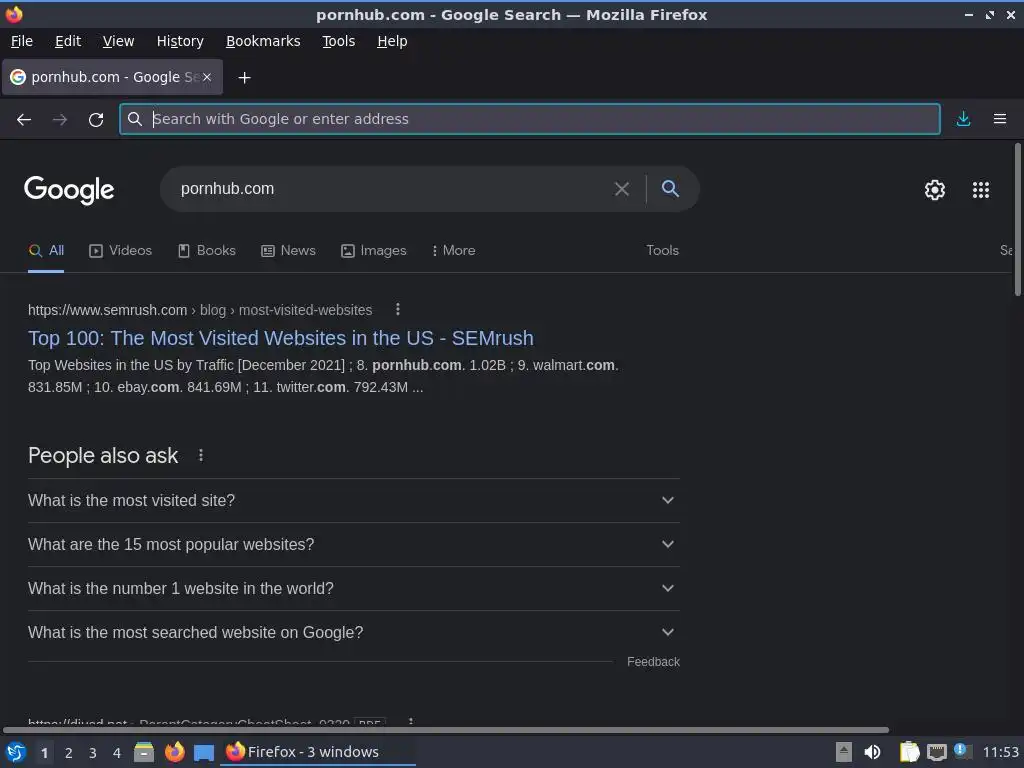Open the Google apps grid
The height and width of the screenshot is (768, 1024).
click(x=980, y=189)
